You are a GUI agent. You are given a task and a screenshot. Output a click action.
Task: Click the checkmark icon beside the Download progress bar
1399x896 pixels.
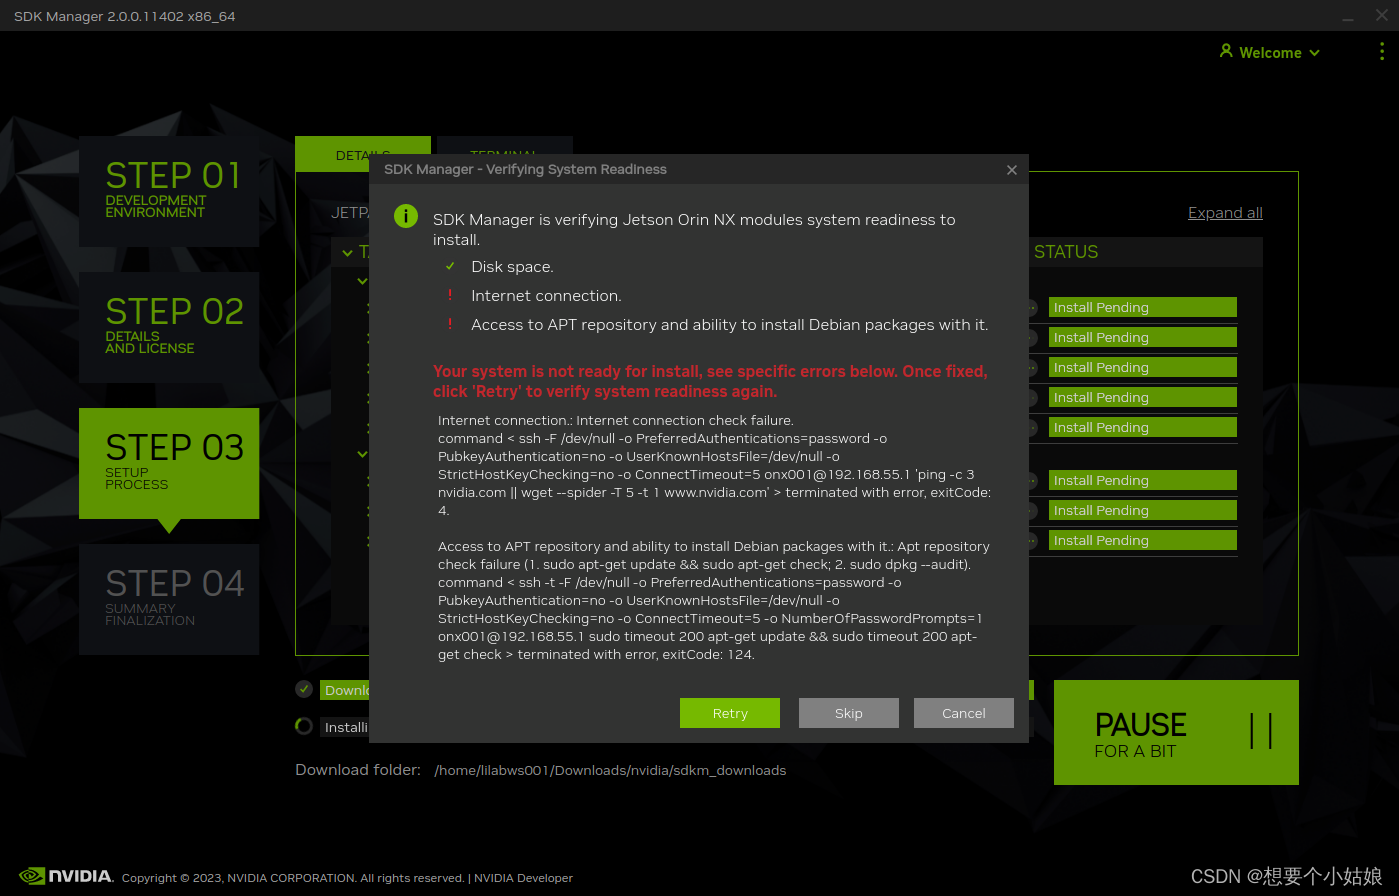point(304,689)
